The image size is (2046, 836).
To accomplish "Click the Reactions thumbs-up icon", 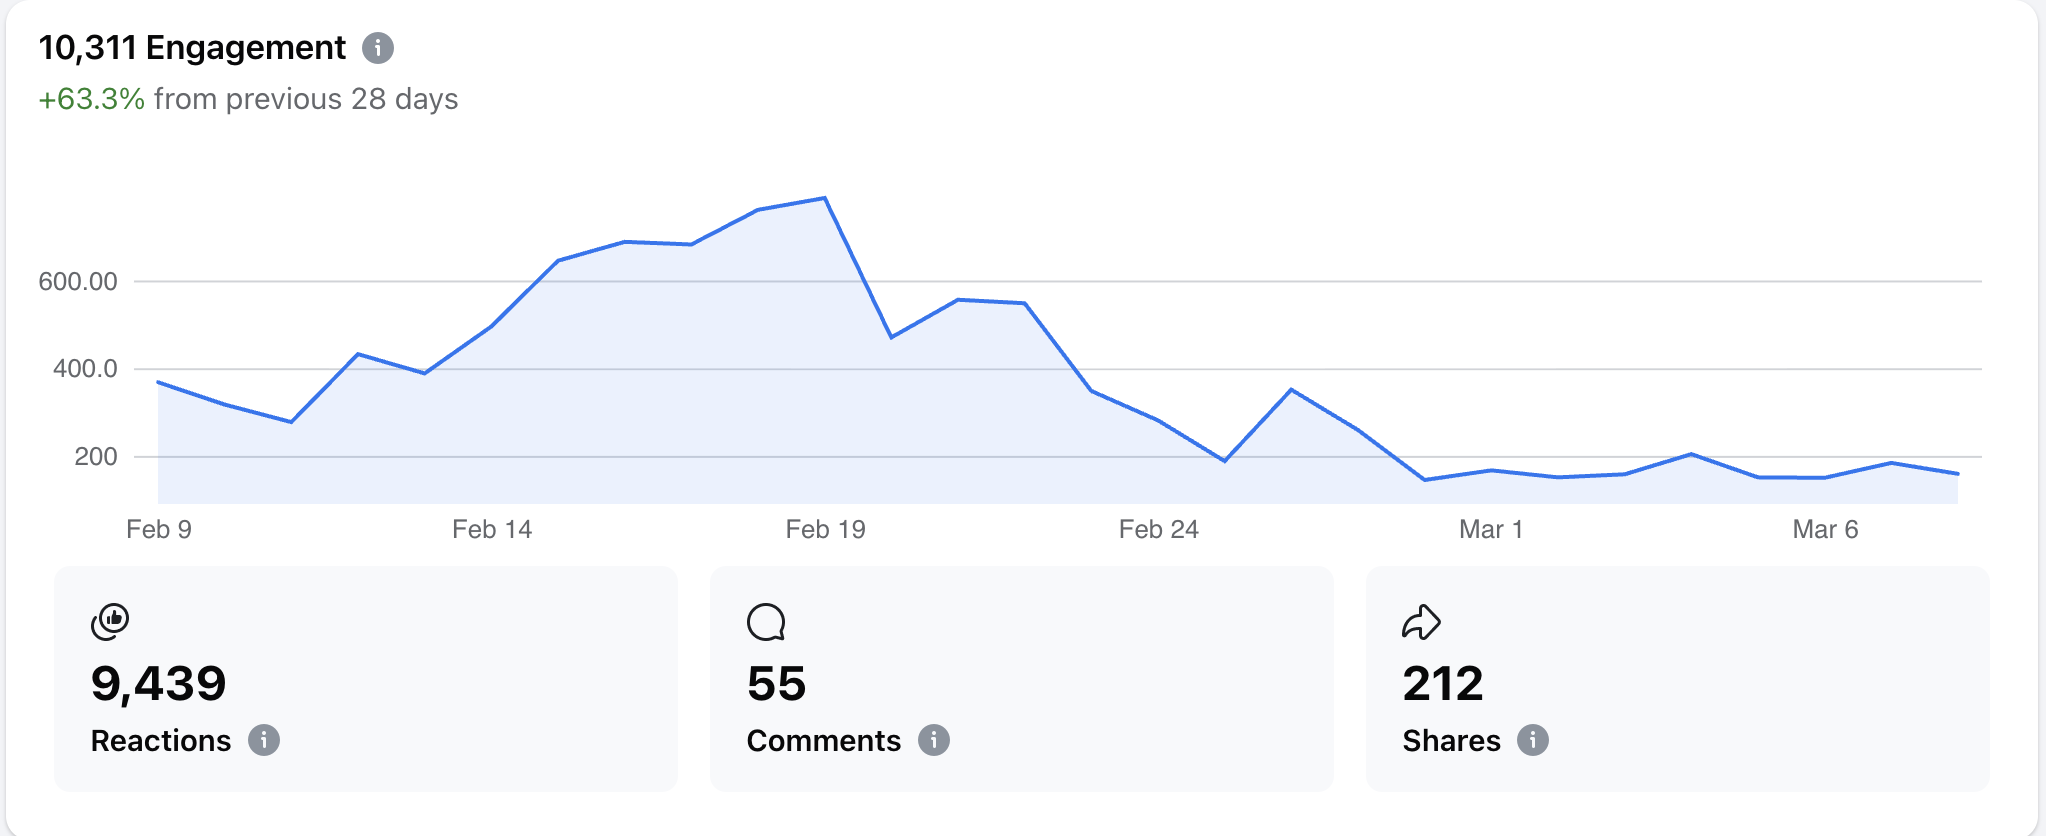I will 113,620.
